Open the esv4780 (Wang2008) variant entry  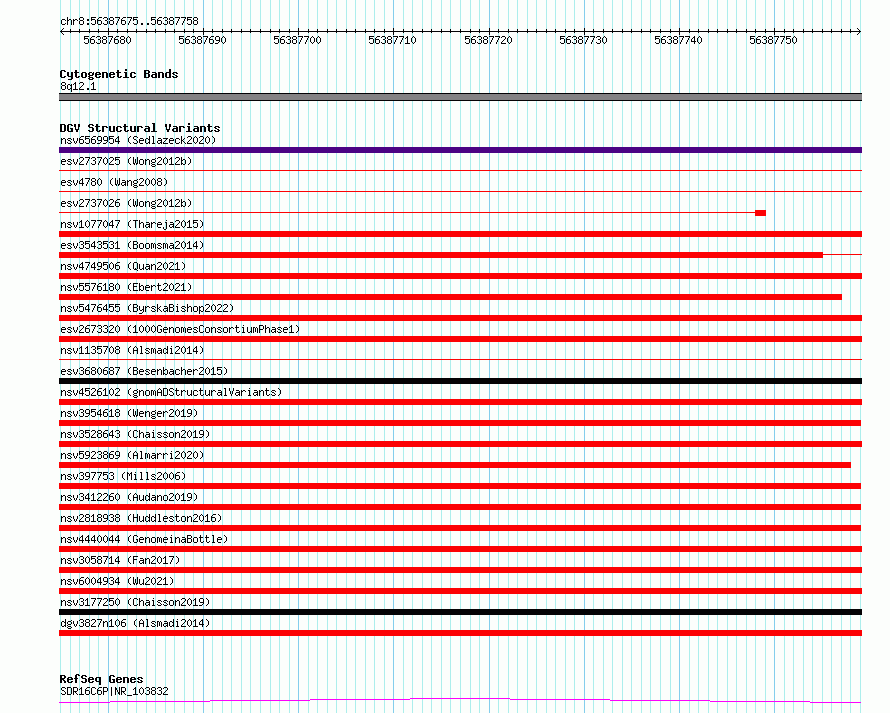click(114, 182)
